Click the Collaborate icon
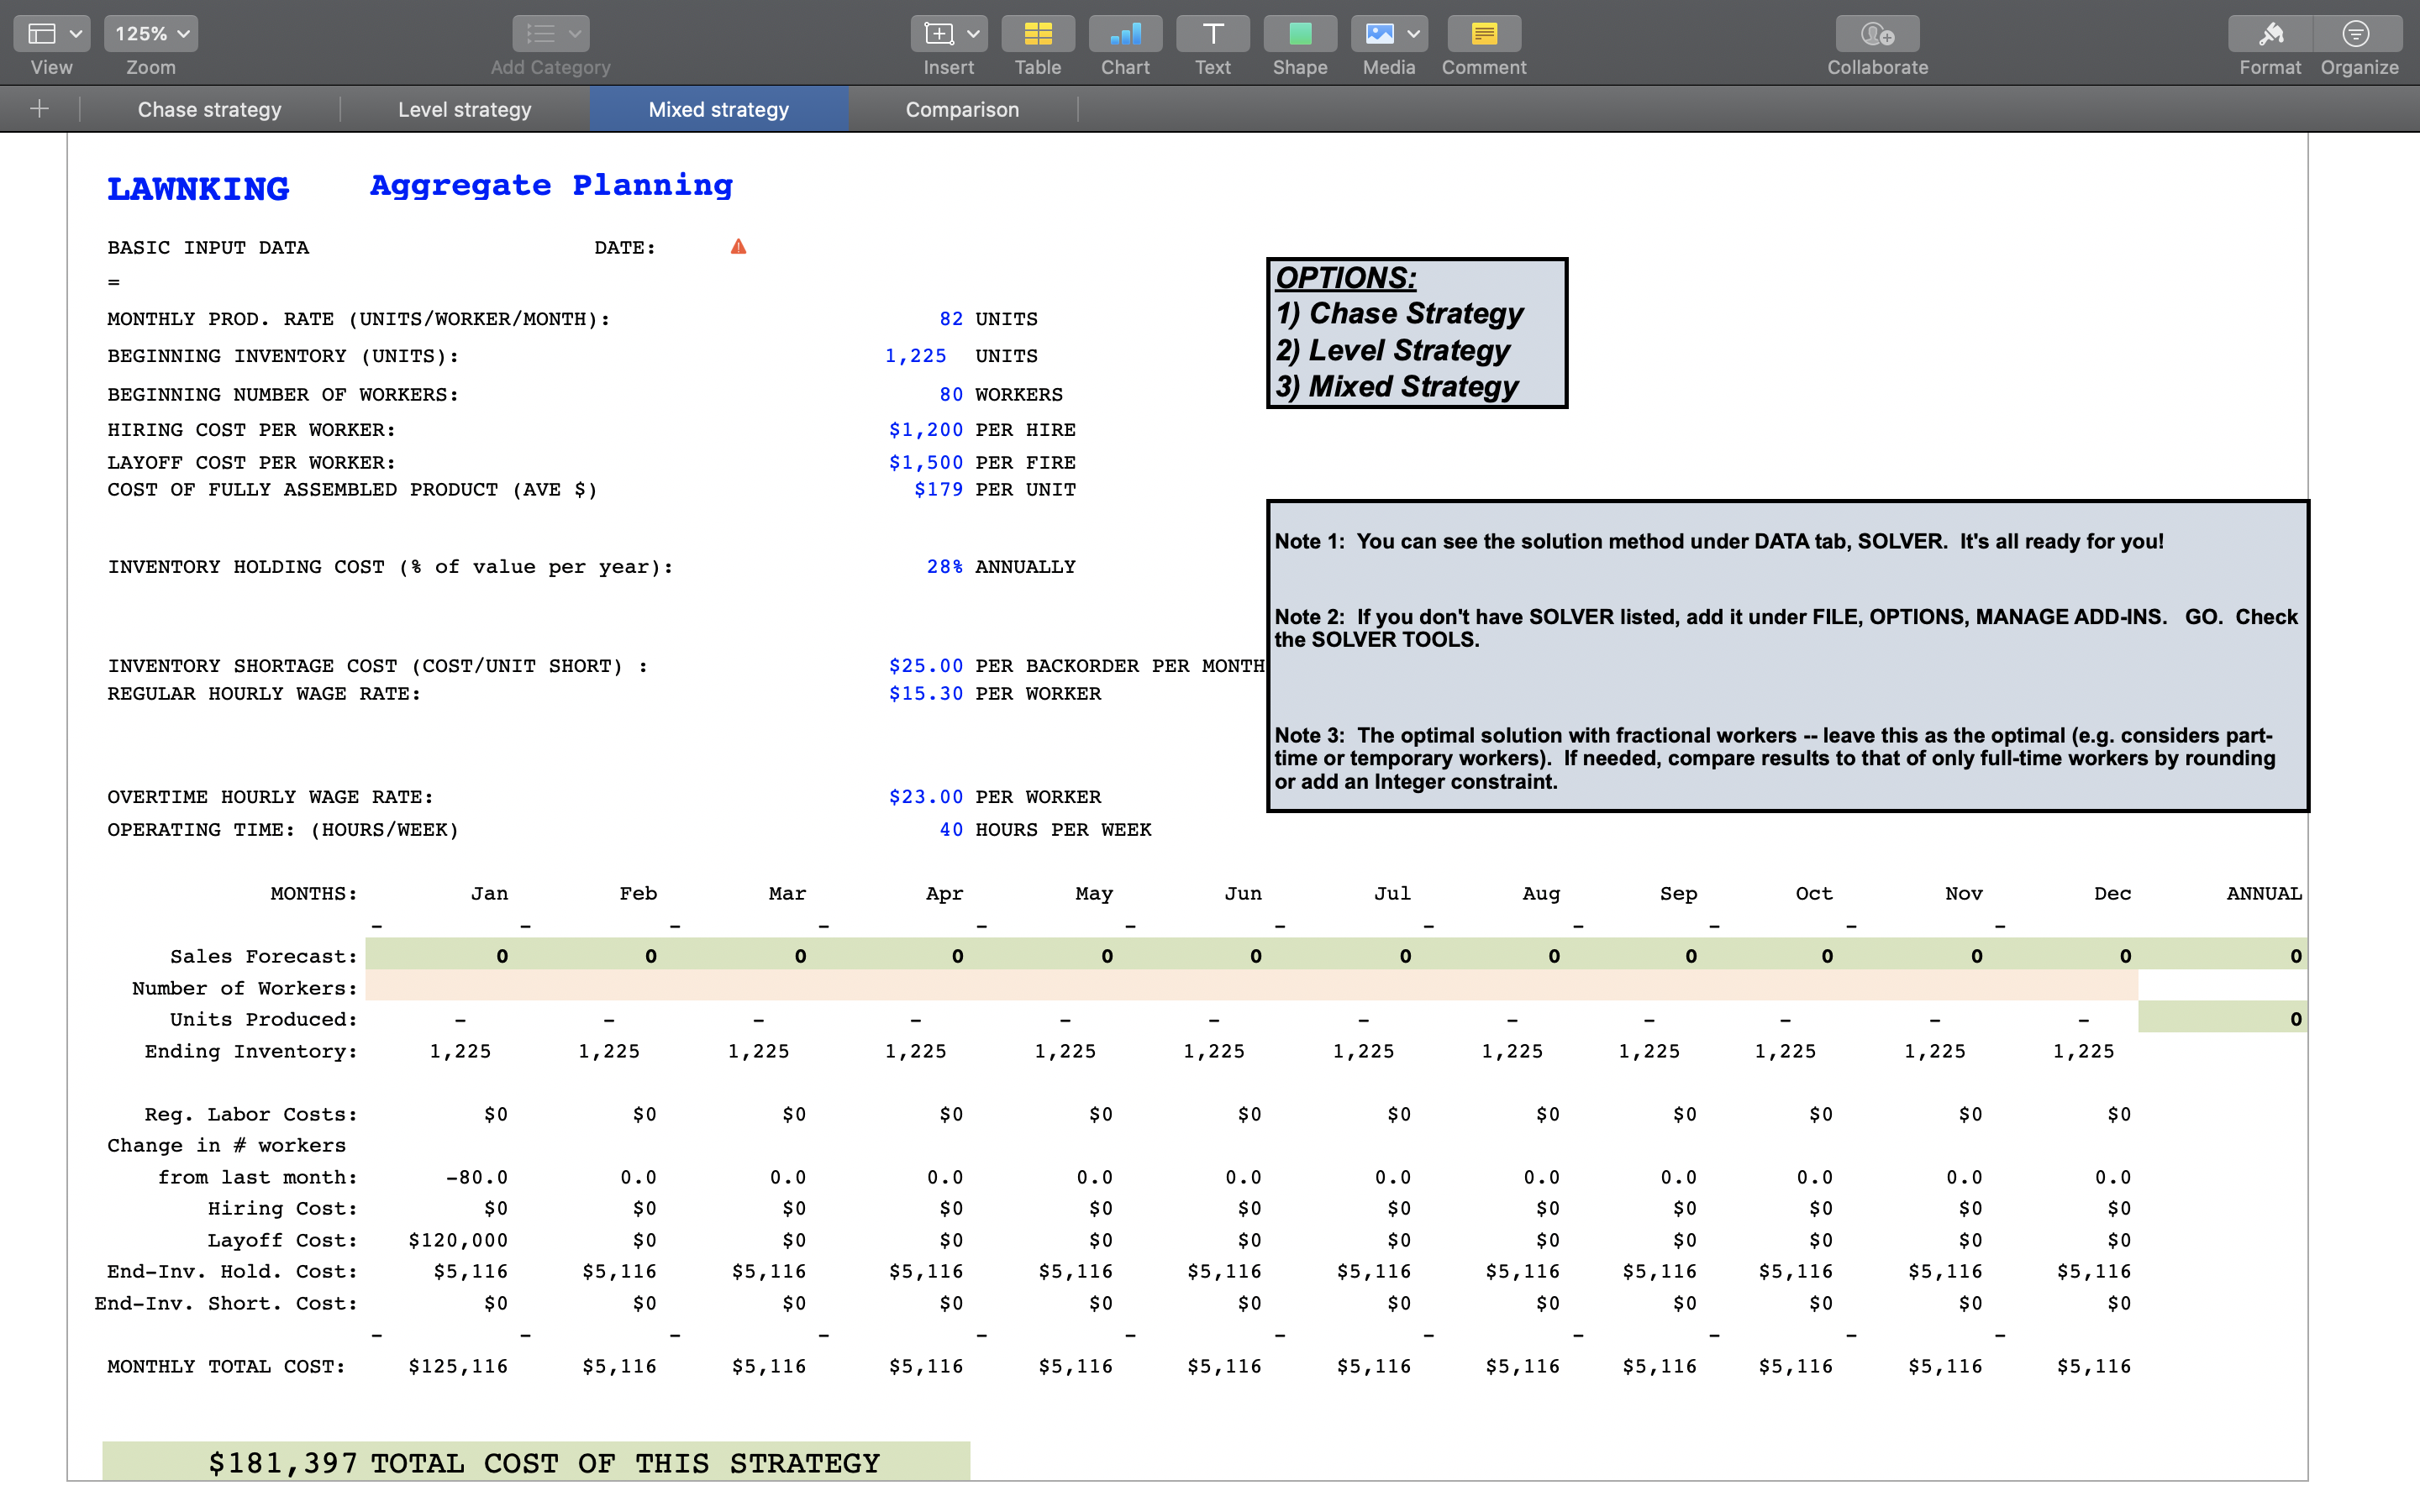The image size is (2420, 1512). coord(1877,34)
